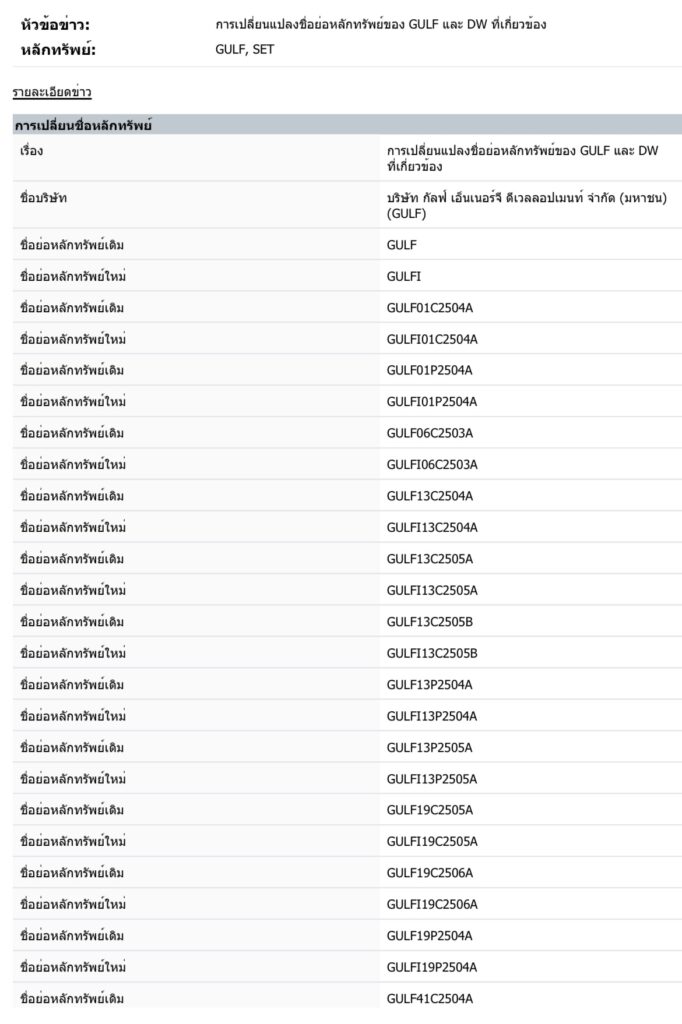Click the GULF19C2506A cell
682x1024 pixels.
(x=430, y=873)
